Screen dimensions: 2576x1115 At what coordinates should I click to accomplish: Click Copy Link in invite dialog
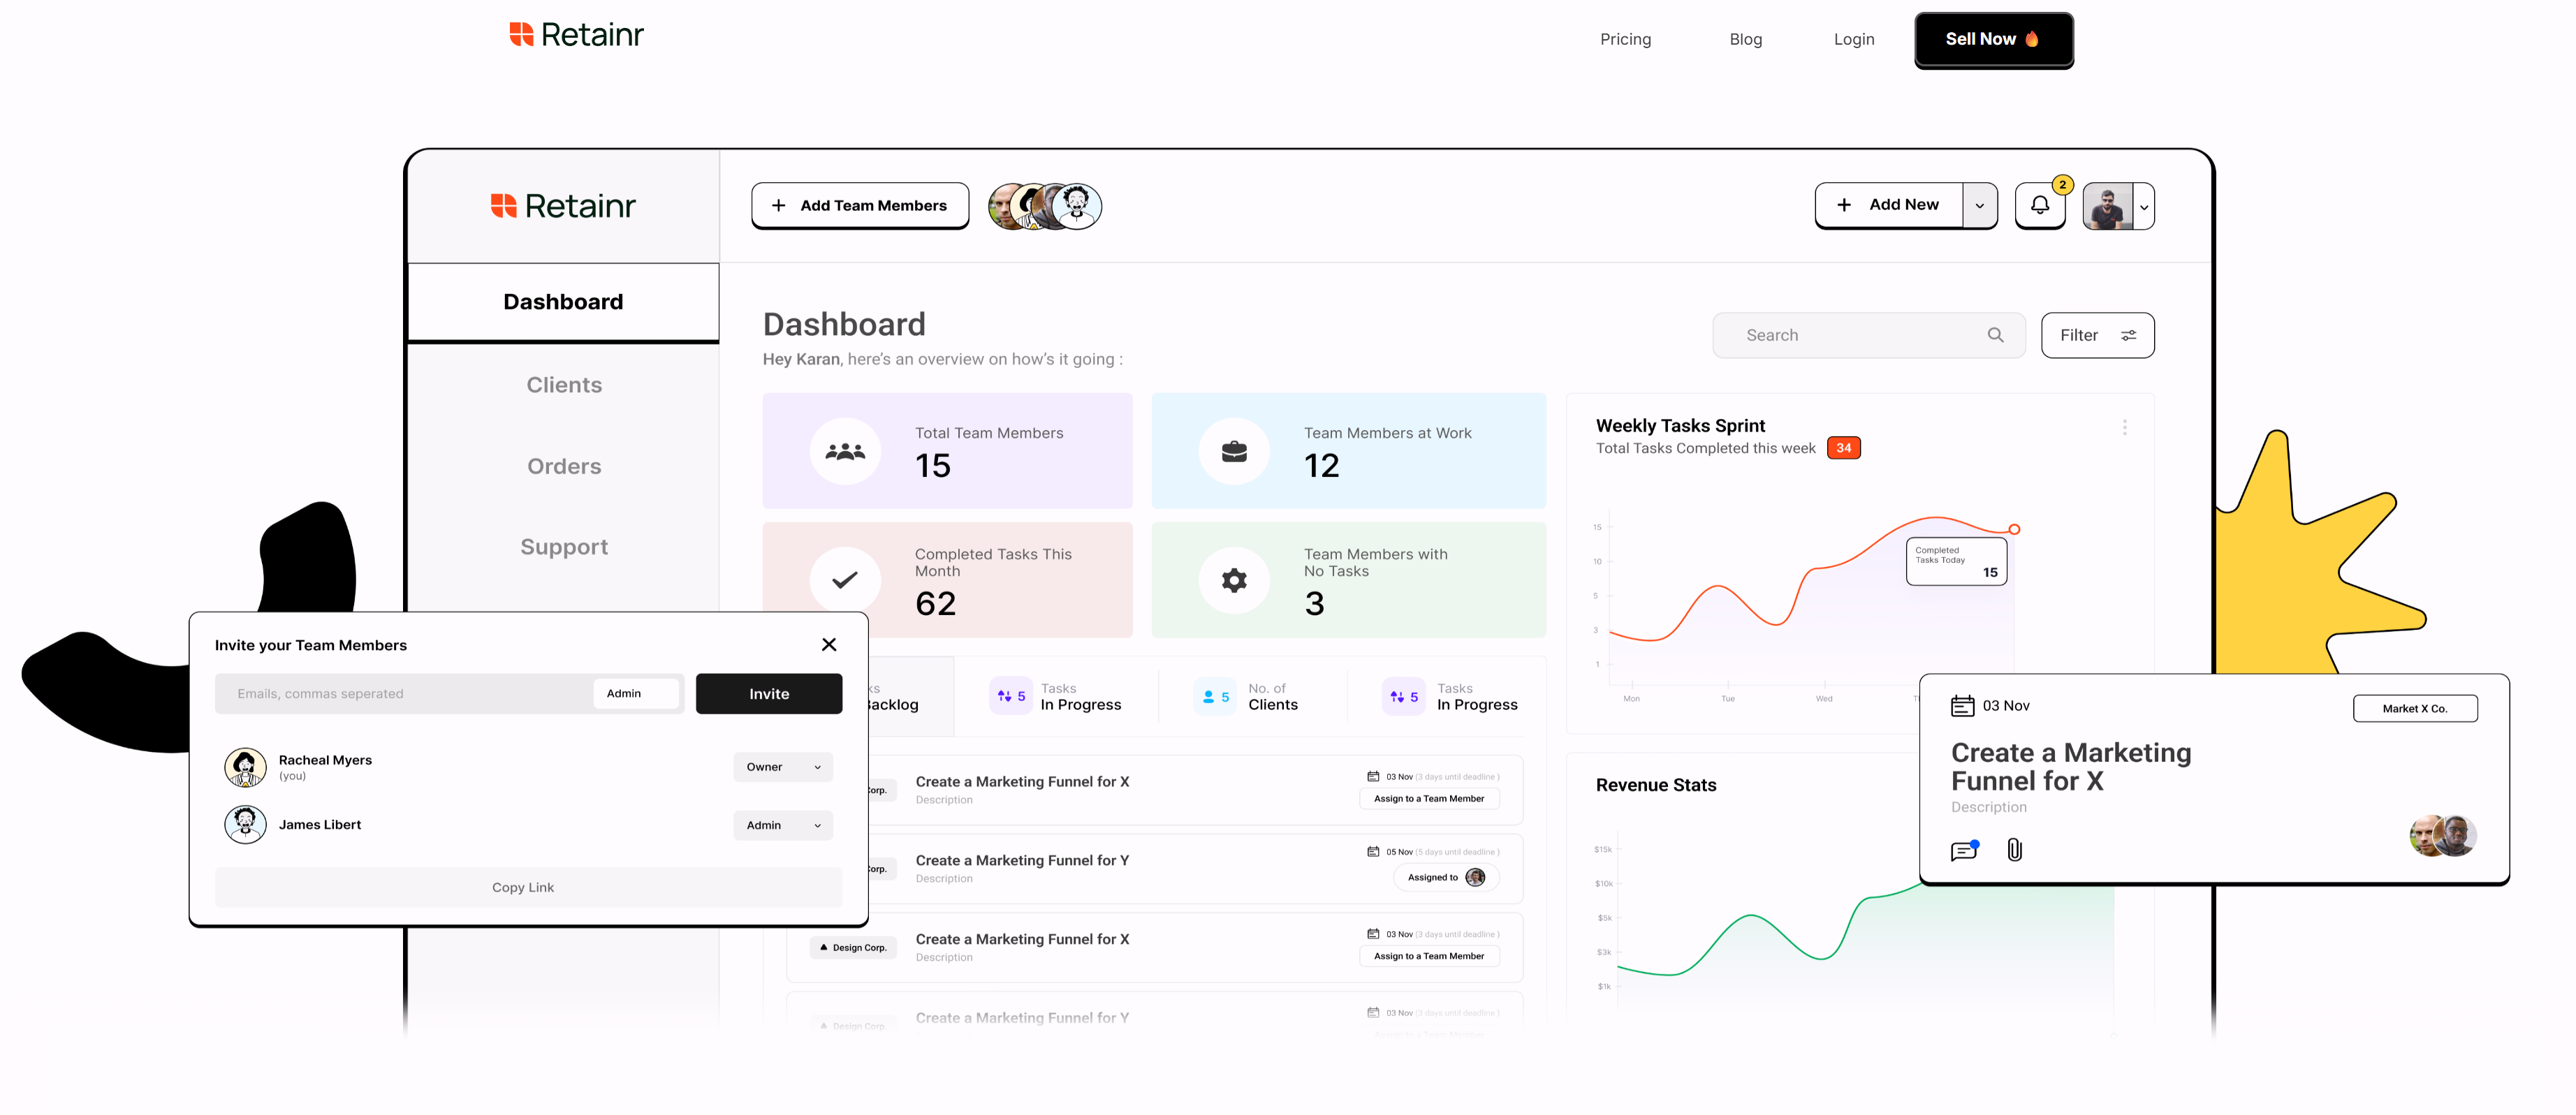[x=523, y=887]
